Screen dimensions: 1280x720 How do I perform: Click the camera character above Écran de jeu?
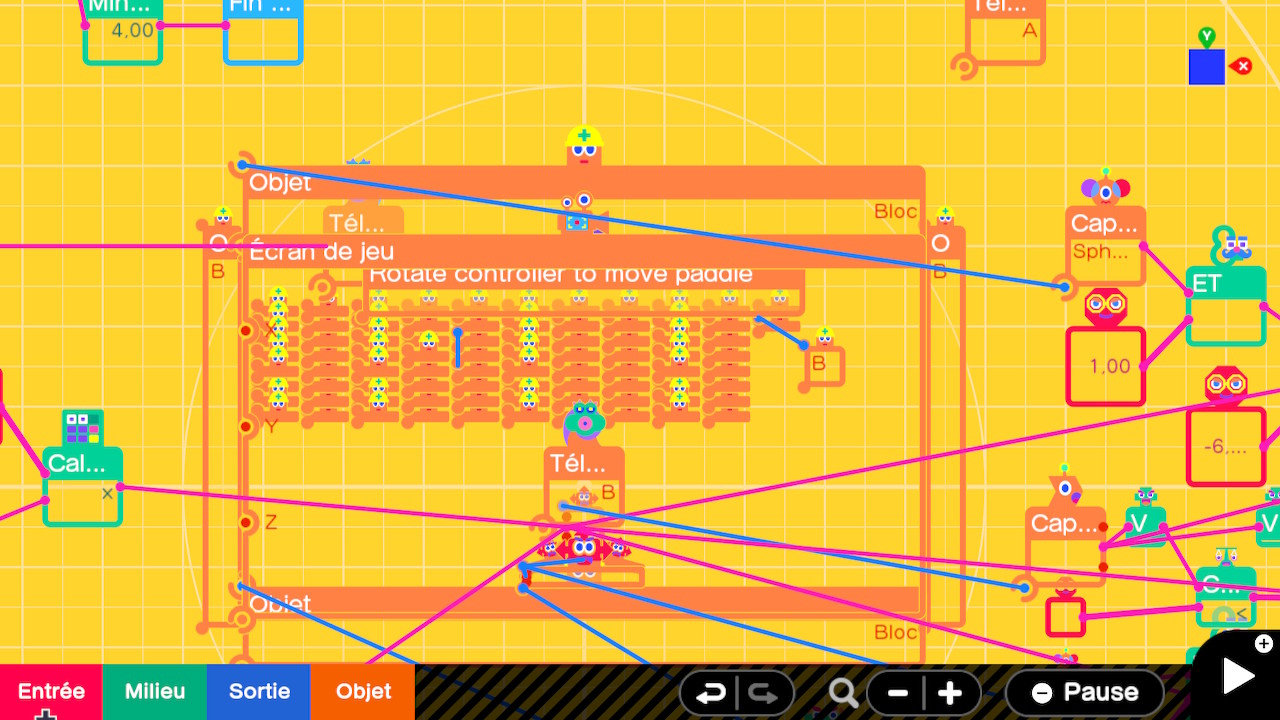[x=579, y=214]
